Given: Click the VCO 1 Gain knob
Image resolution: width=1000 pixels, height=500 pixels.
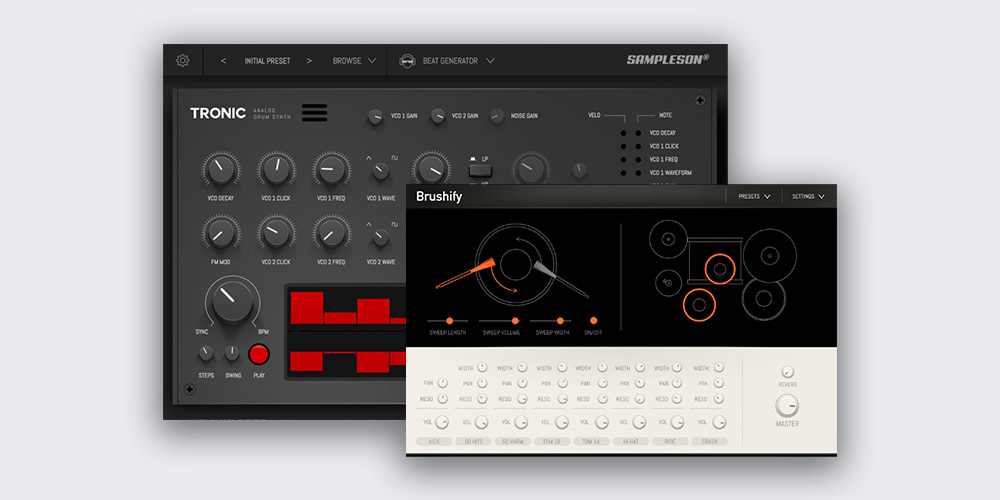Looking at the screenshot, I should coord(376,116).
